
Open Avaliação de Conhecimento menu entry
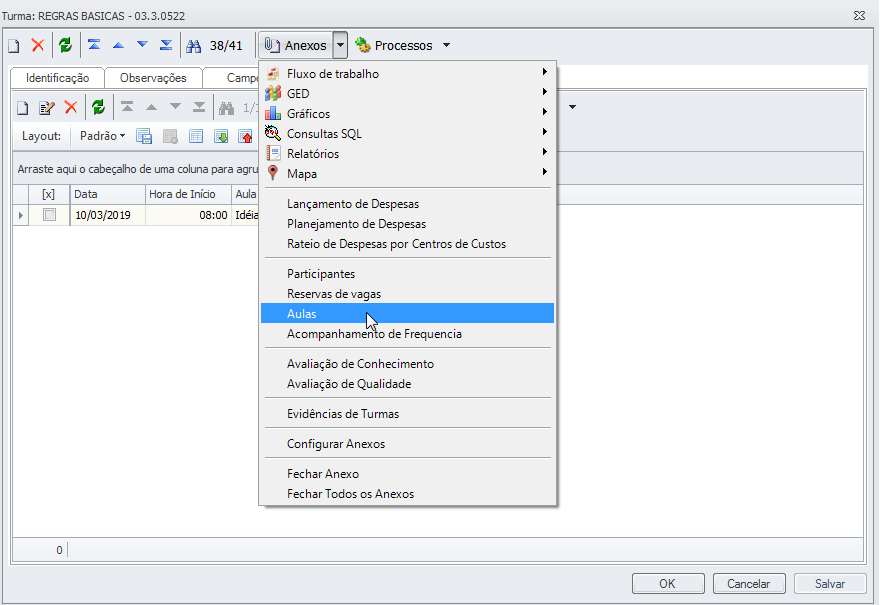[x=407, y=364]
